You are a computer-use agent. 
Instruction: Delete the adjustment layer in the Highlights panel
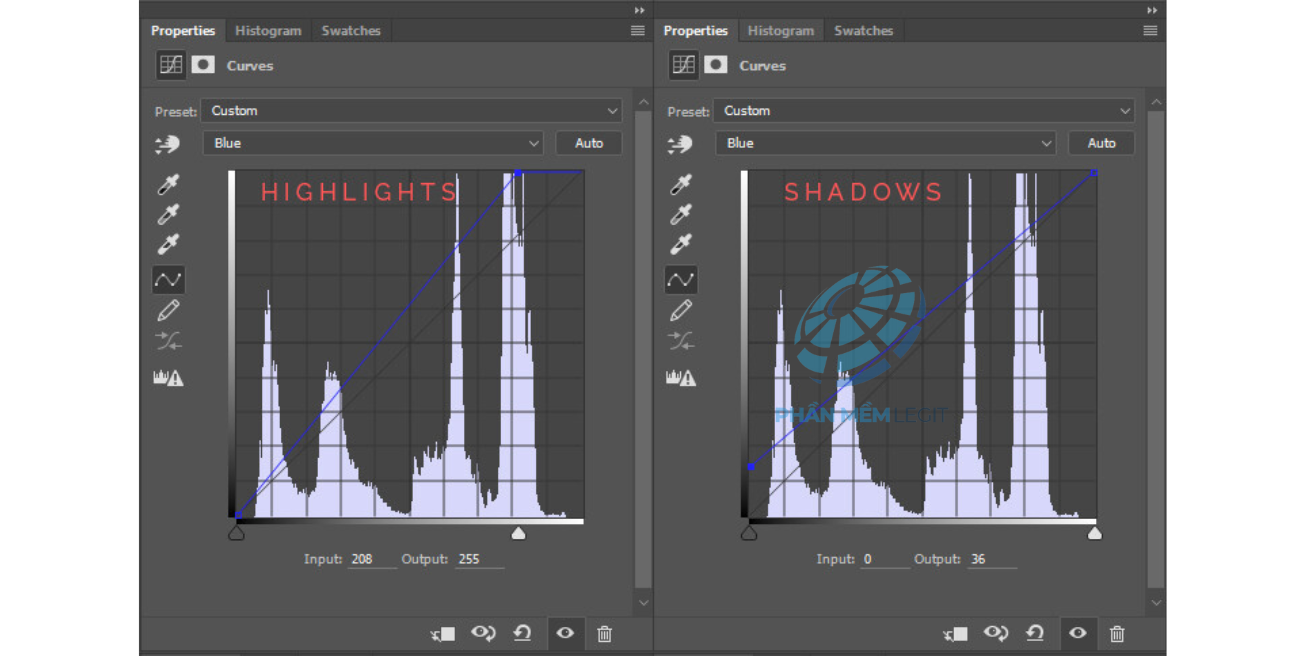pyautogui.click(x=604, y=633)
